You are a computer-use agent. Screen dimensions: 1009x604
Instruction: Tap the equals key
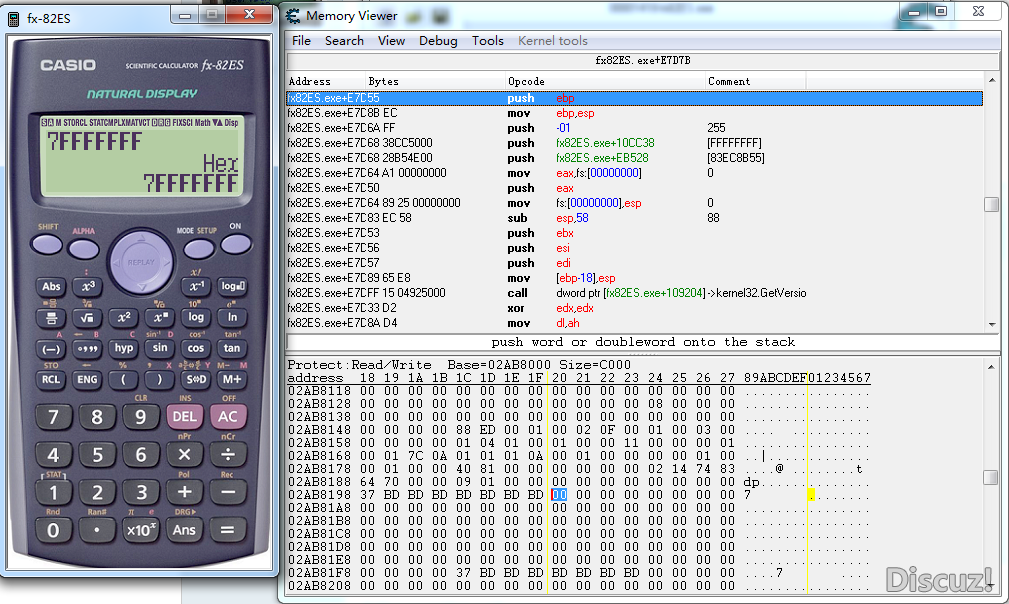click(x=227, y=530)
